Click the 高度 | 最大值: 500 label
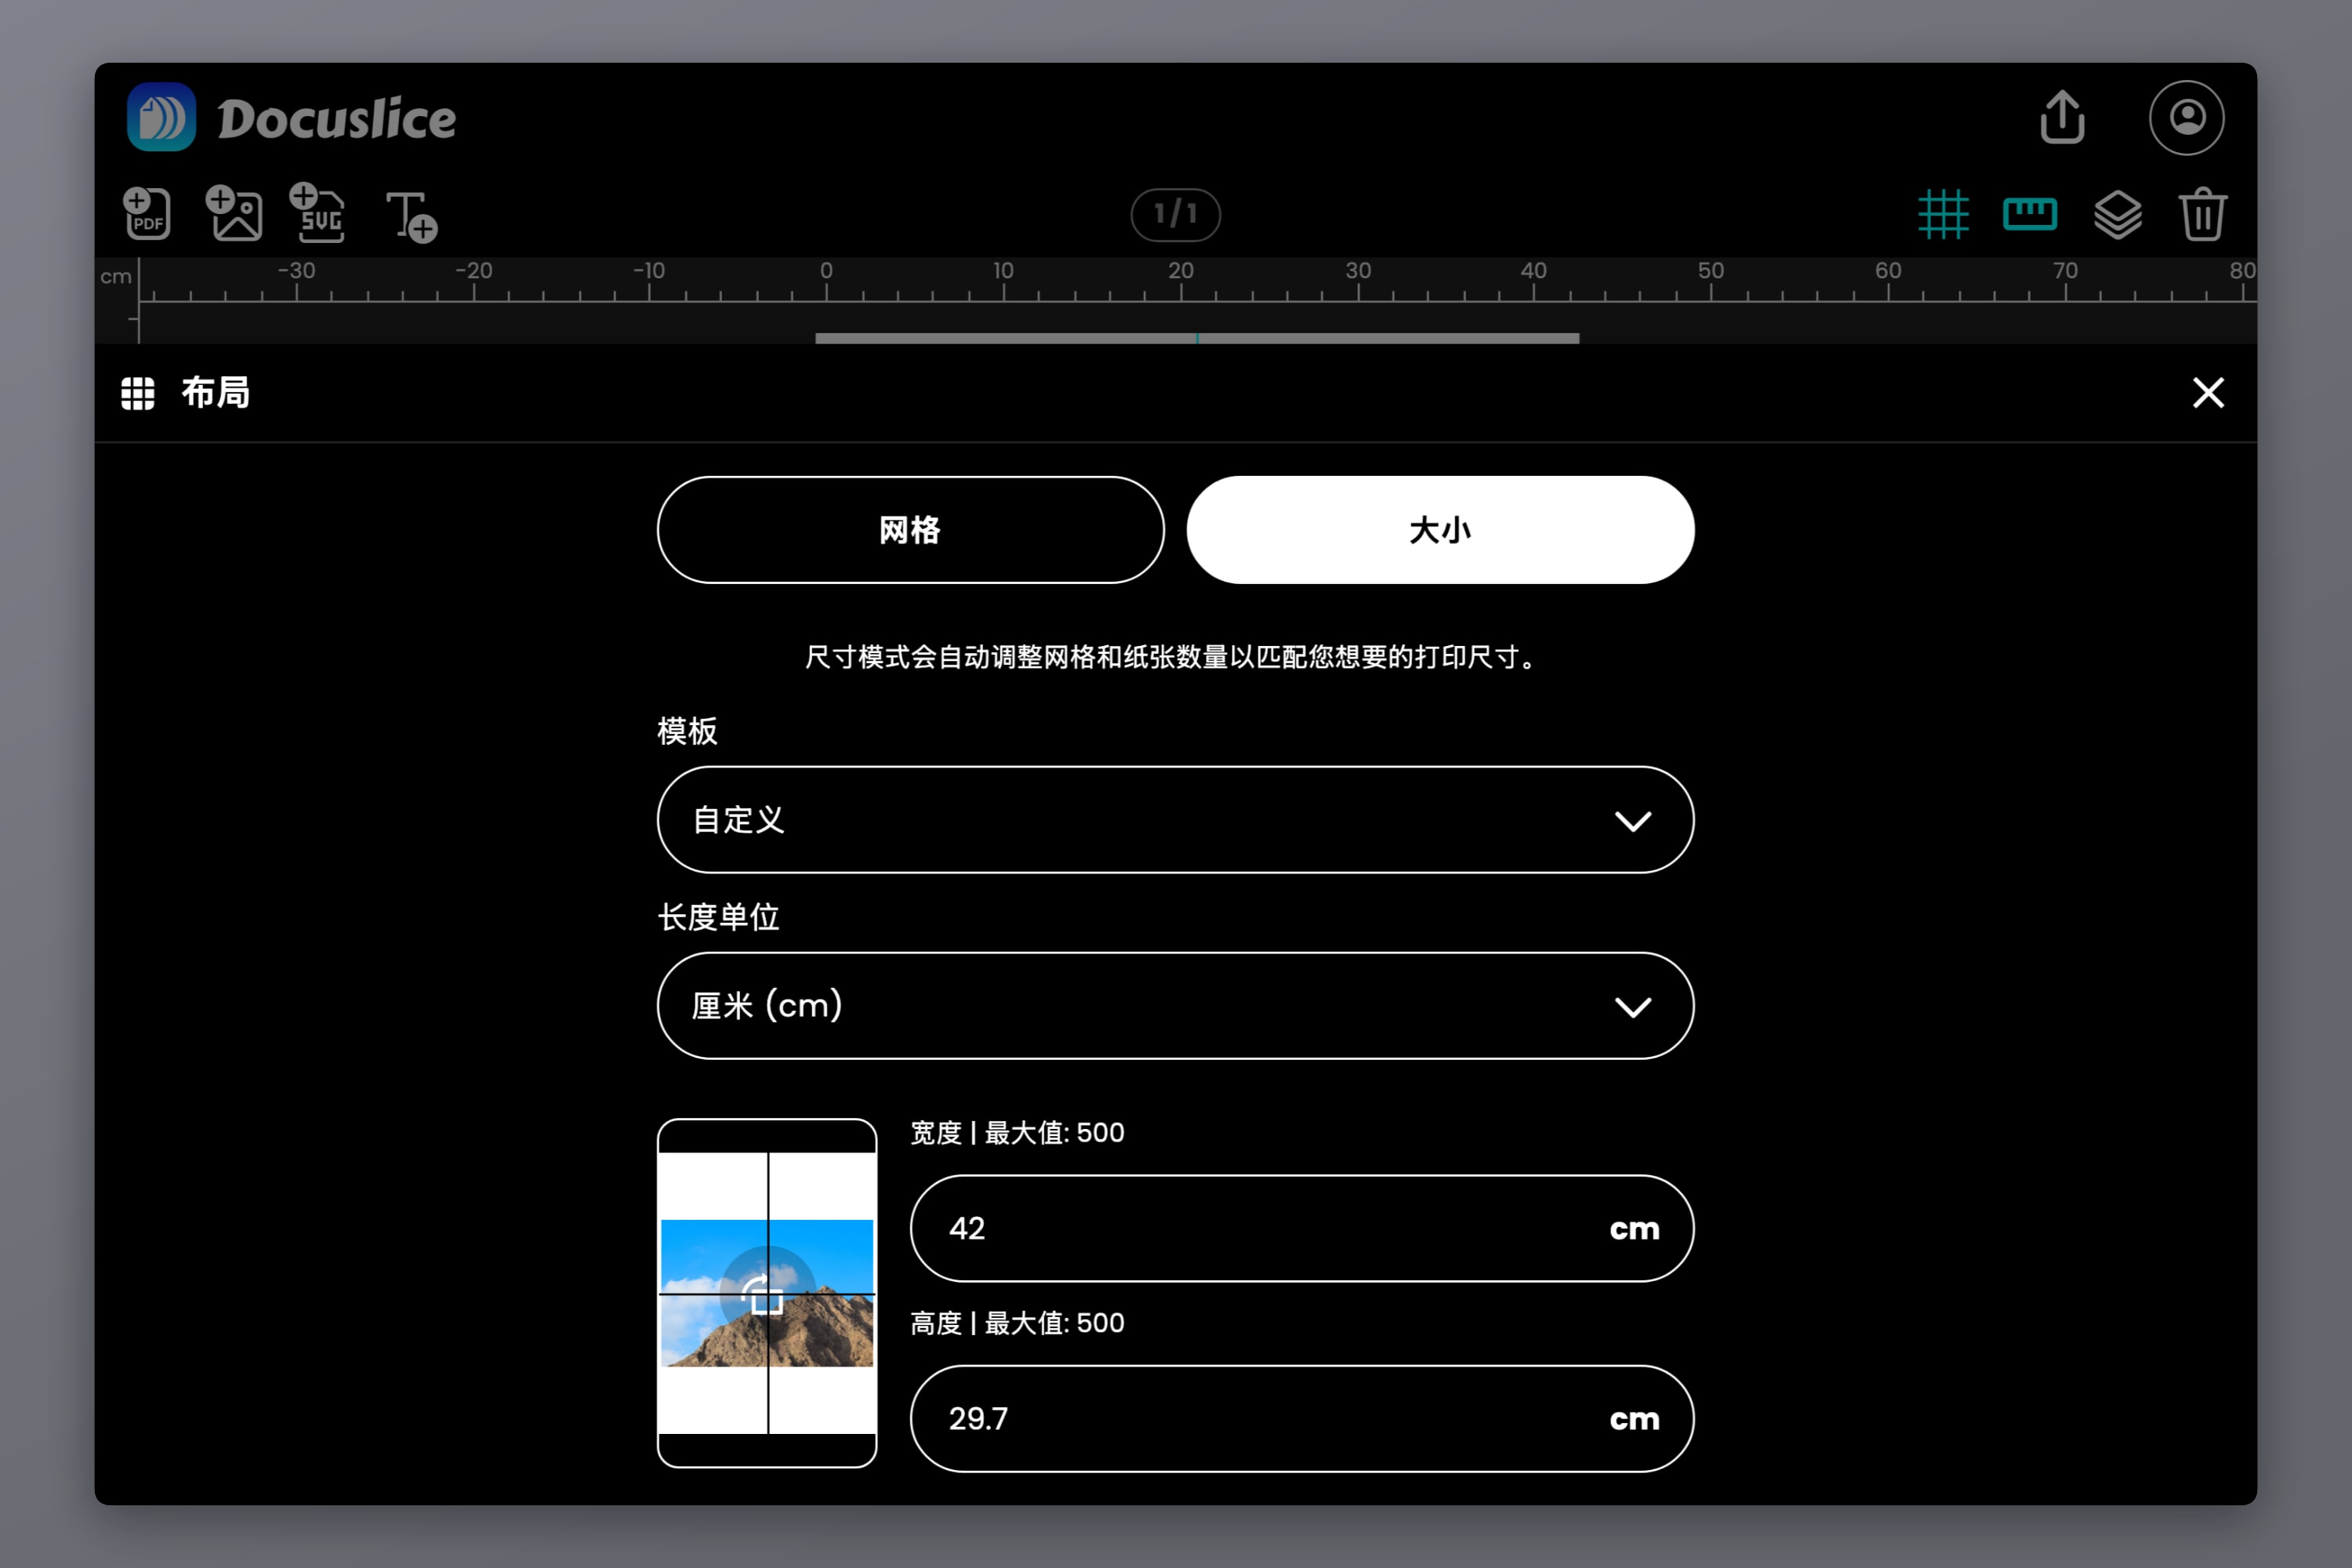Viewport: 2352px width, 1568px height. [1017, 1323]
